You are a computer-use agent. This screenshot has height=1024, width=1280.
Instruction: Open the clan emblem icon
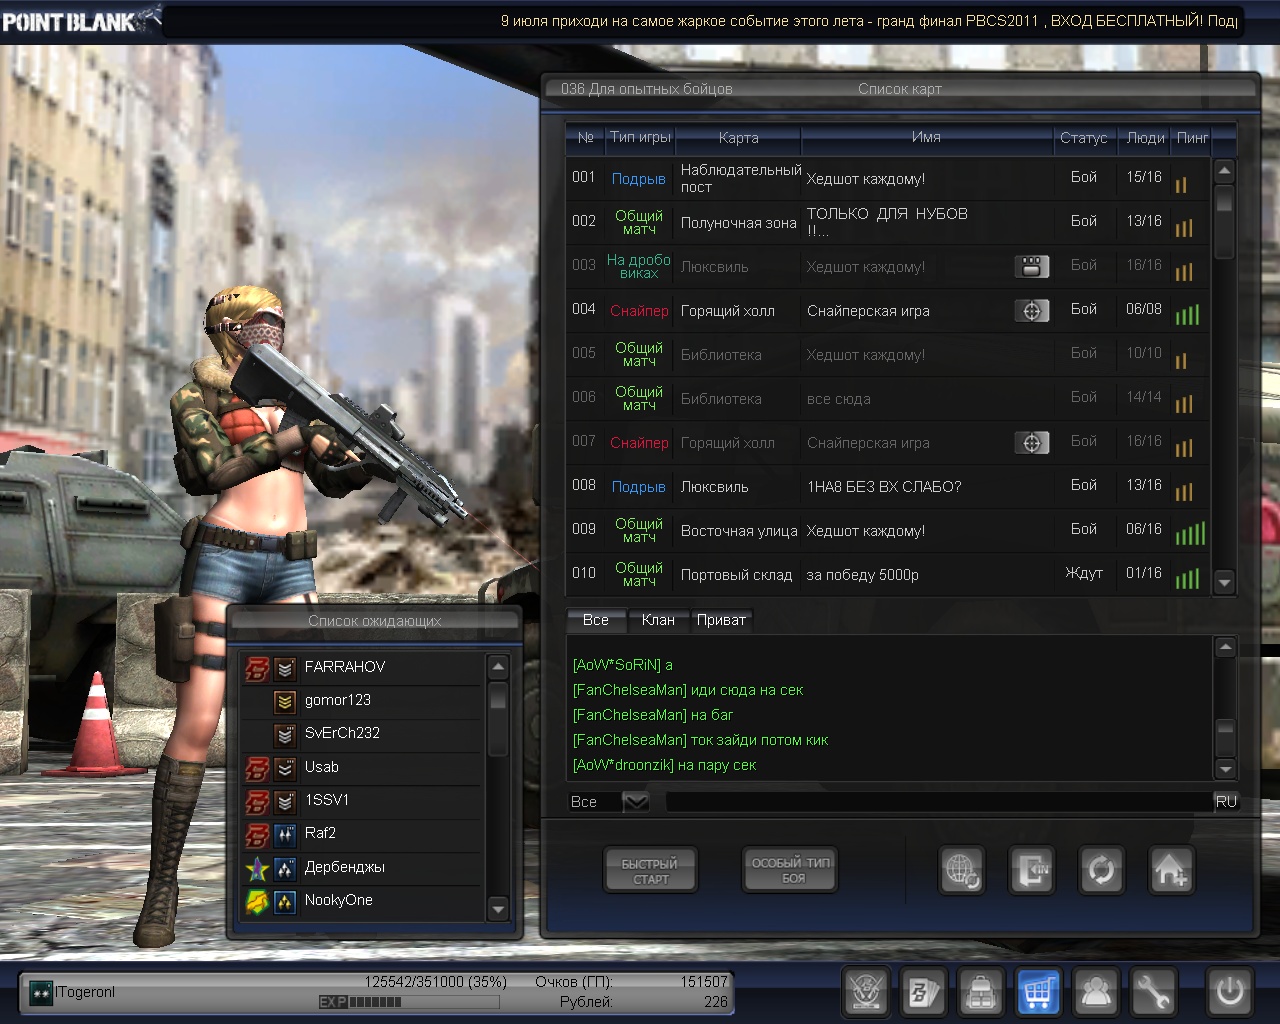tap(866, 992)
